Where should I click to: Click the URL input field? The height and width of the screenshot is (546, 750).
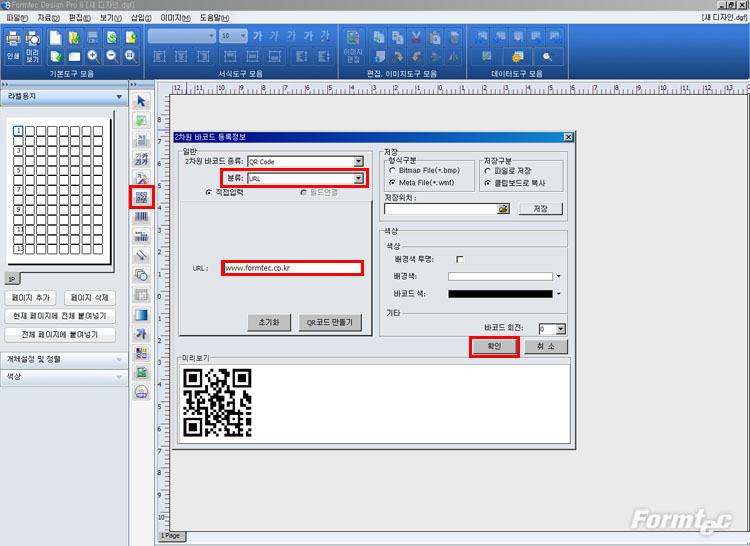[292, 268]
